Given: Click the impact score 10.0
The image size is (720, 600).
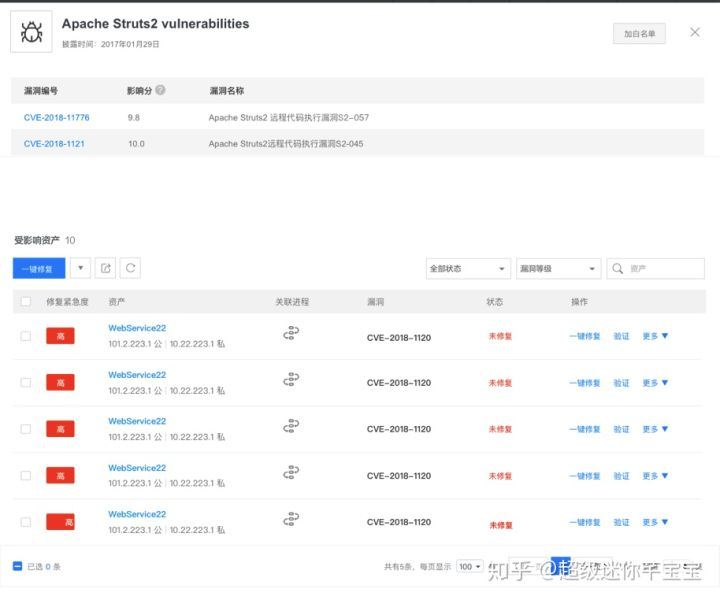Looking at the screenshot, I should click(136, 144).
